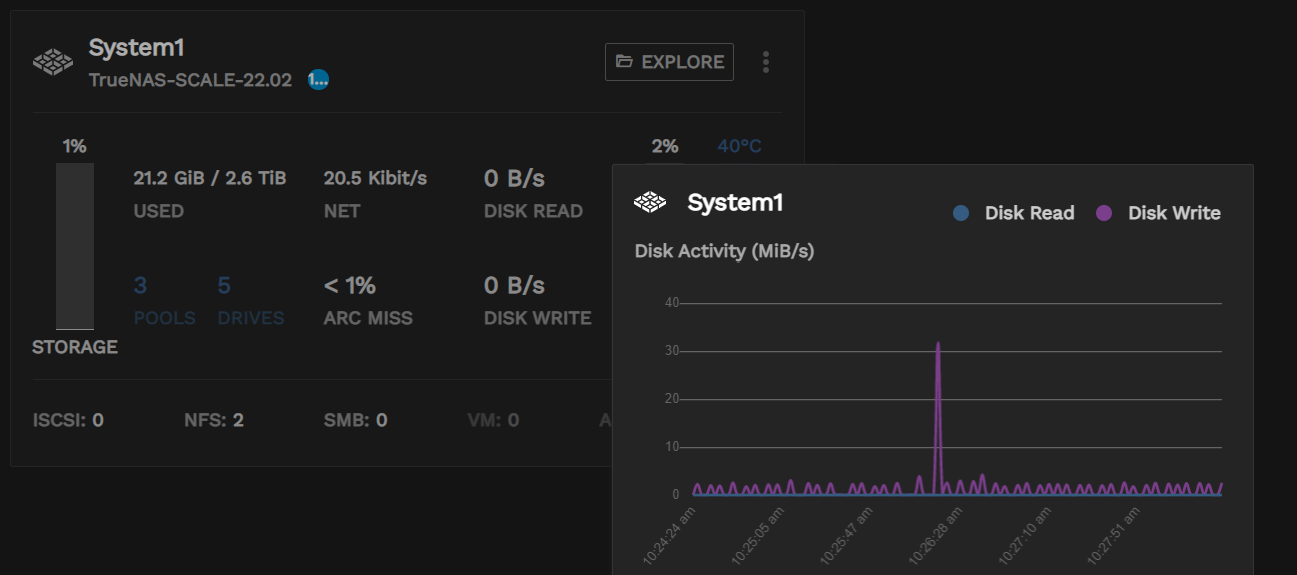The image size is (1297, 575).
Task: Click the NFS: 2 share count
Action: [x=214, y=420]
